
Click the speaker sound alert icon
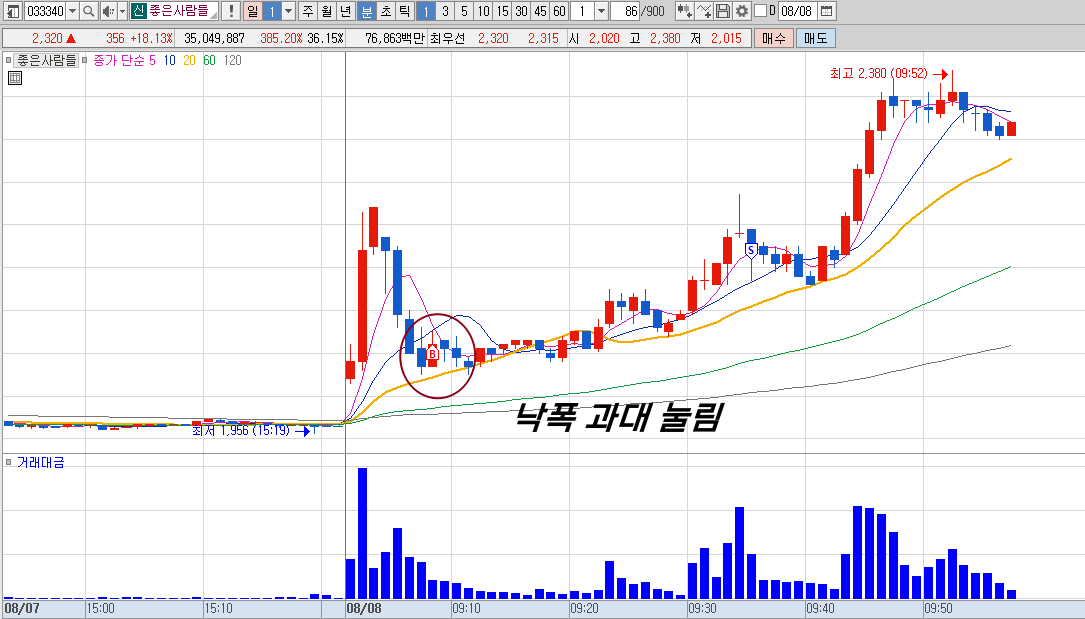click(109, 11)
